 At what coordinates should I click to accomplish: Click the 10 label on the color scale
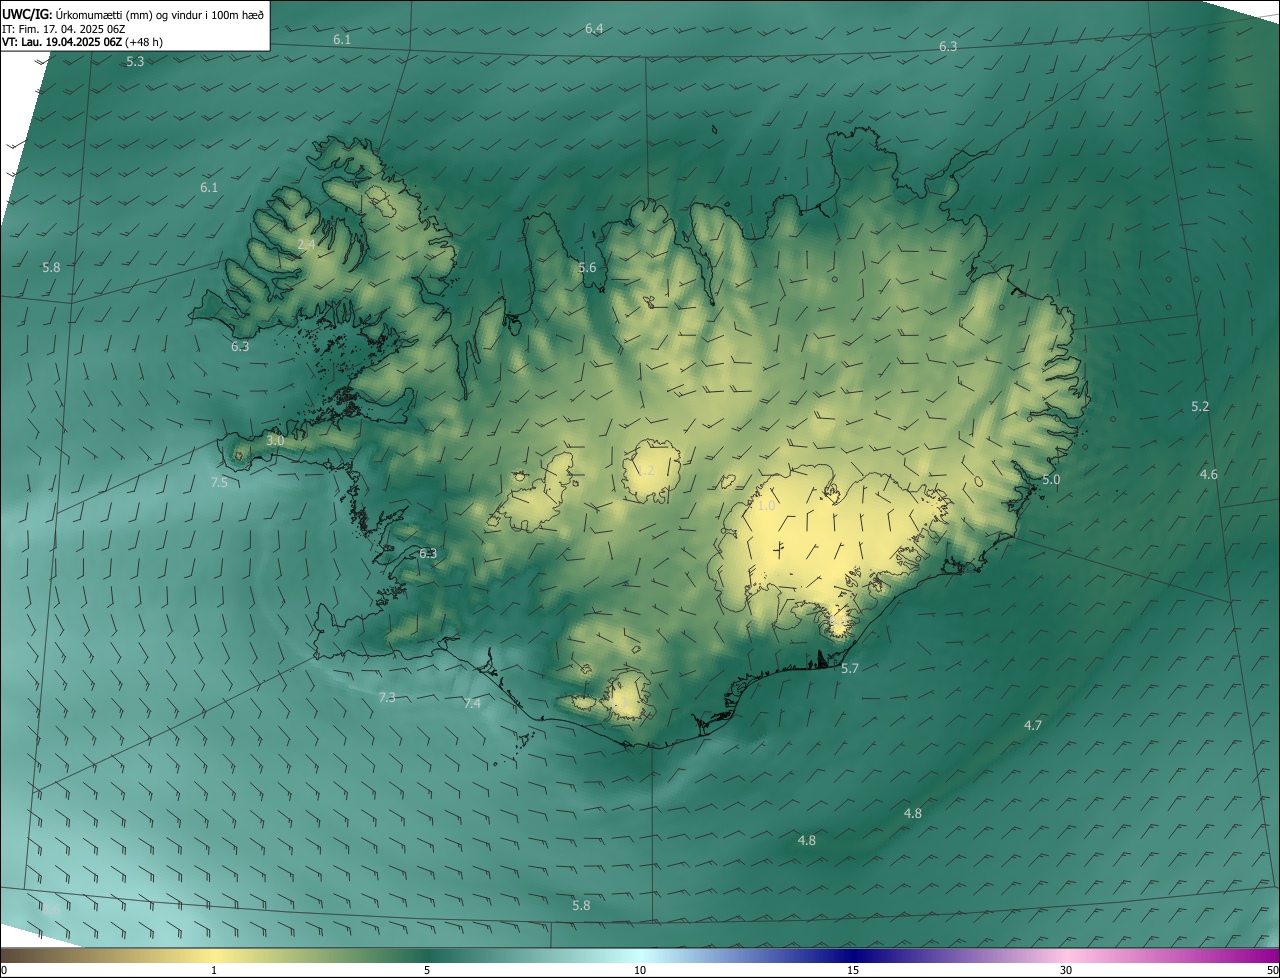pyautogui.click(x=640, y=970)
